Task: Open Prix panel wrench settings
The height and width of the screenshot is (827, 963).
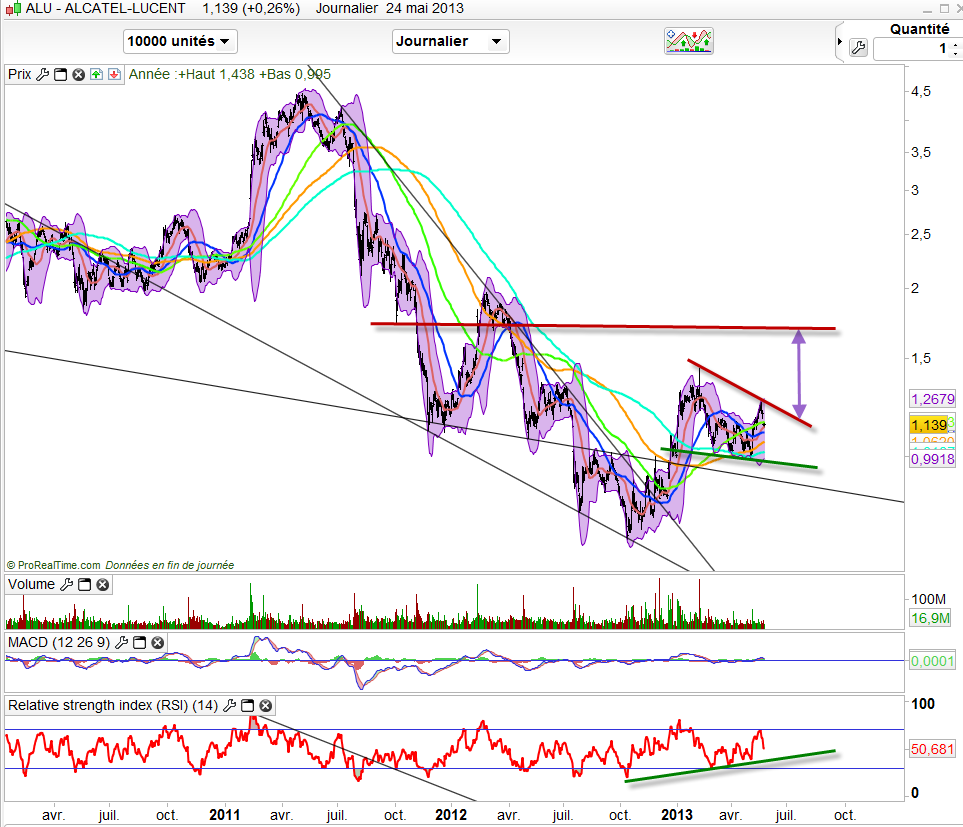Action: pos(42,74)
